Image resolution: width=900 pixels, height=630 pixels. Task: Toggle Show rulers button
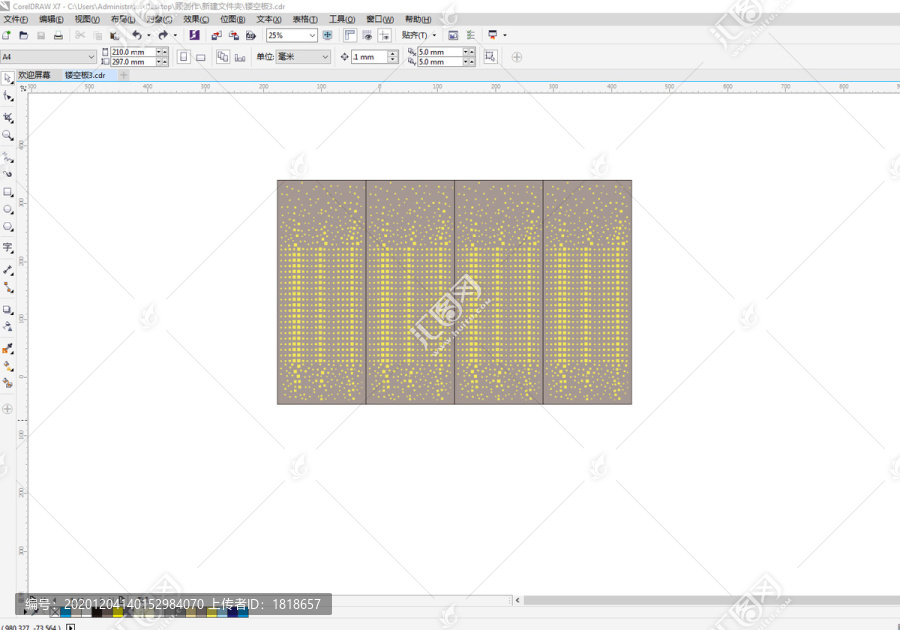coord(350,35)
